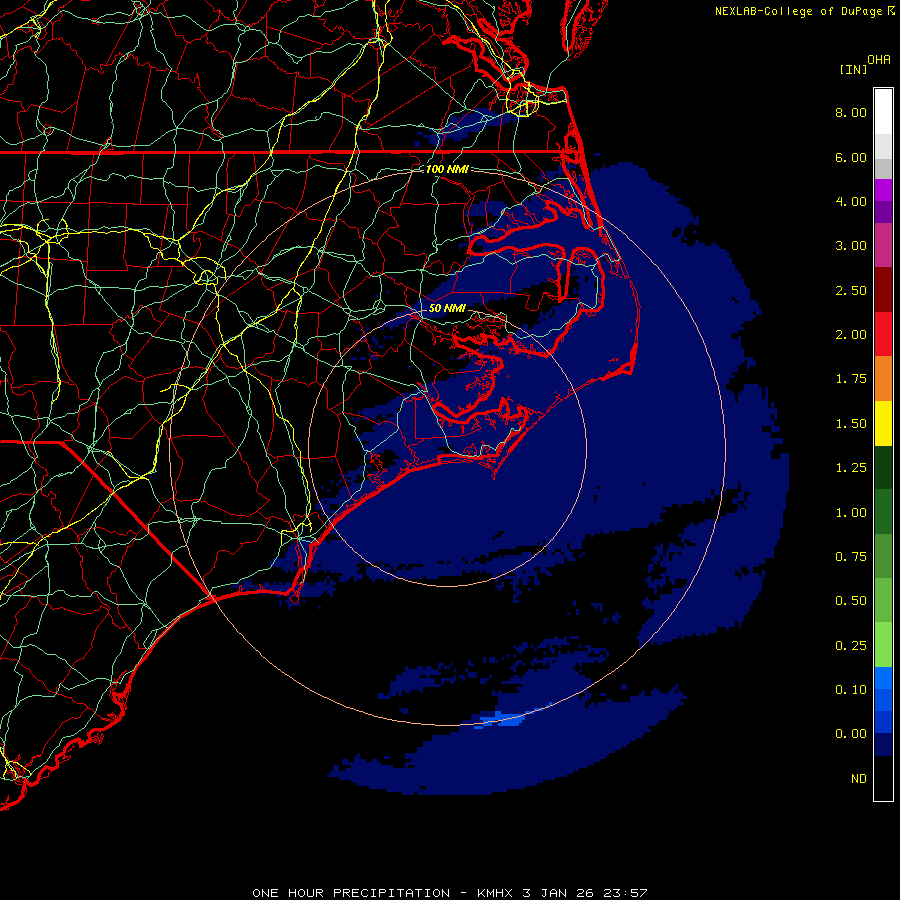
Task: Click the 1.00 legend value
Action: pos(851,513)
